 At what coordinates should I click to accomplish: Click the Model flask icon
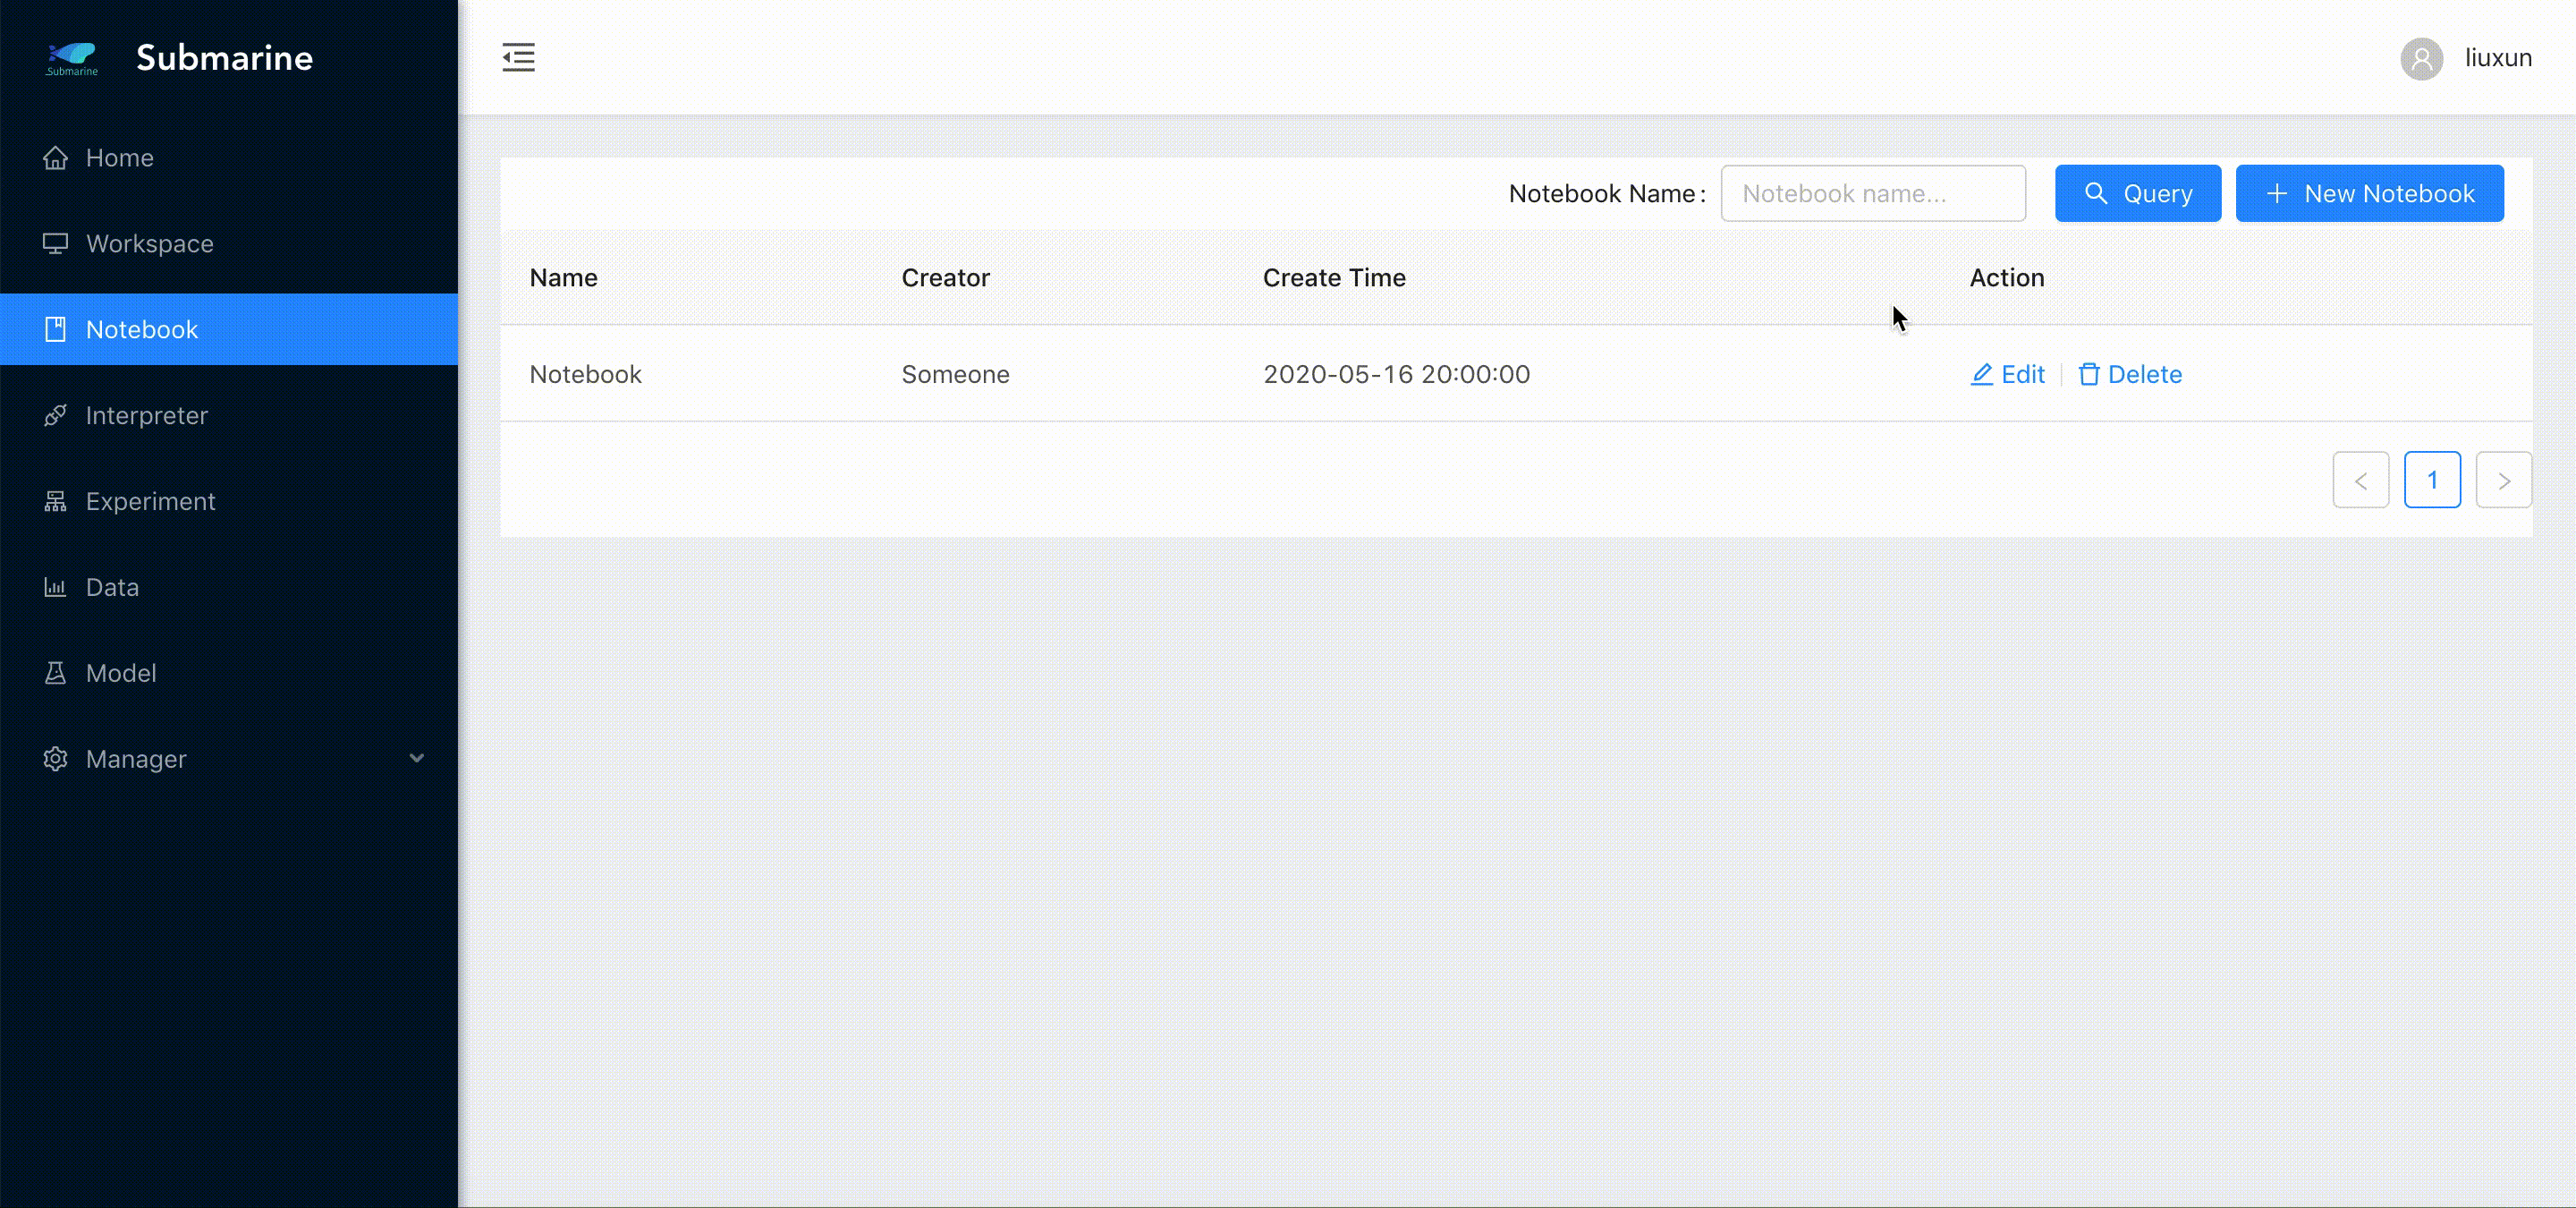55,674
